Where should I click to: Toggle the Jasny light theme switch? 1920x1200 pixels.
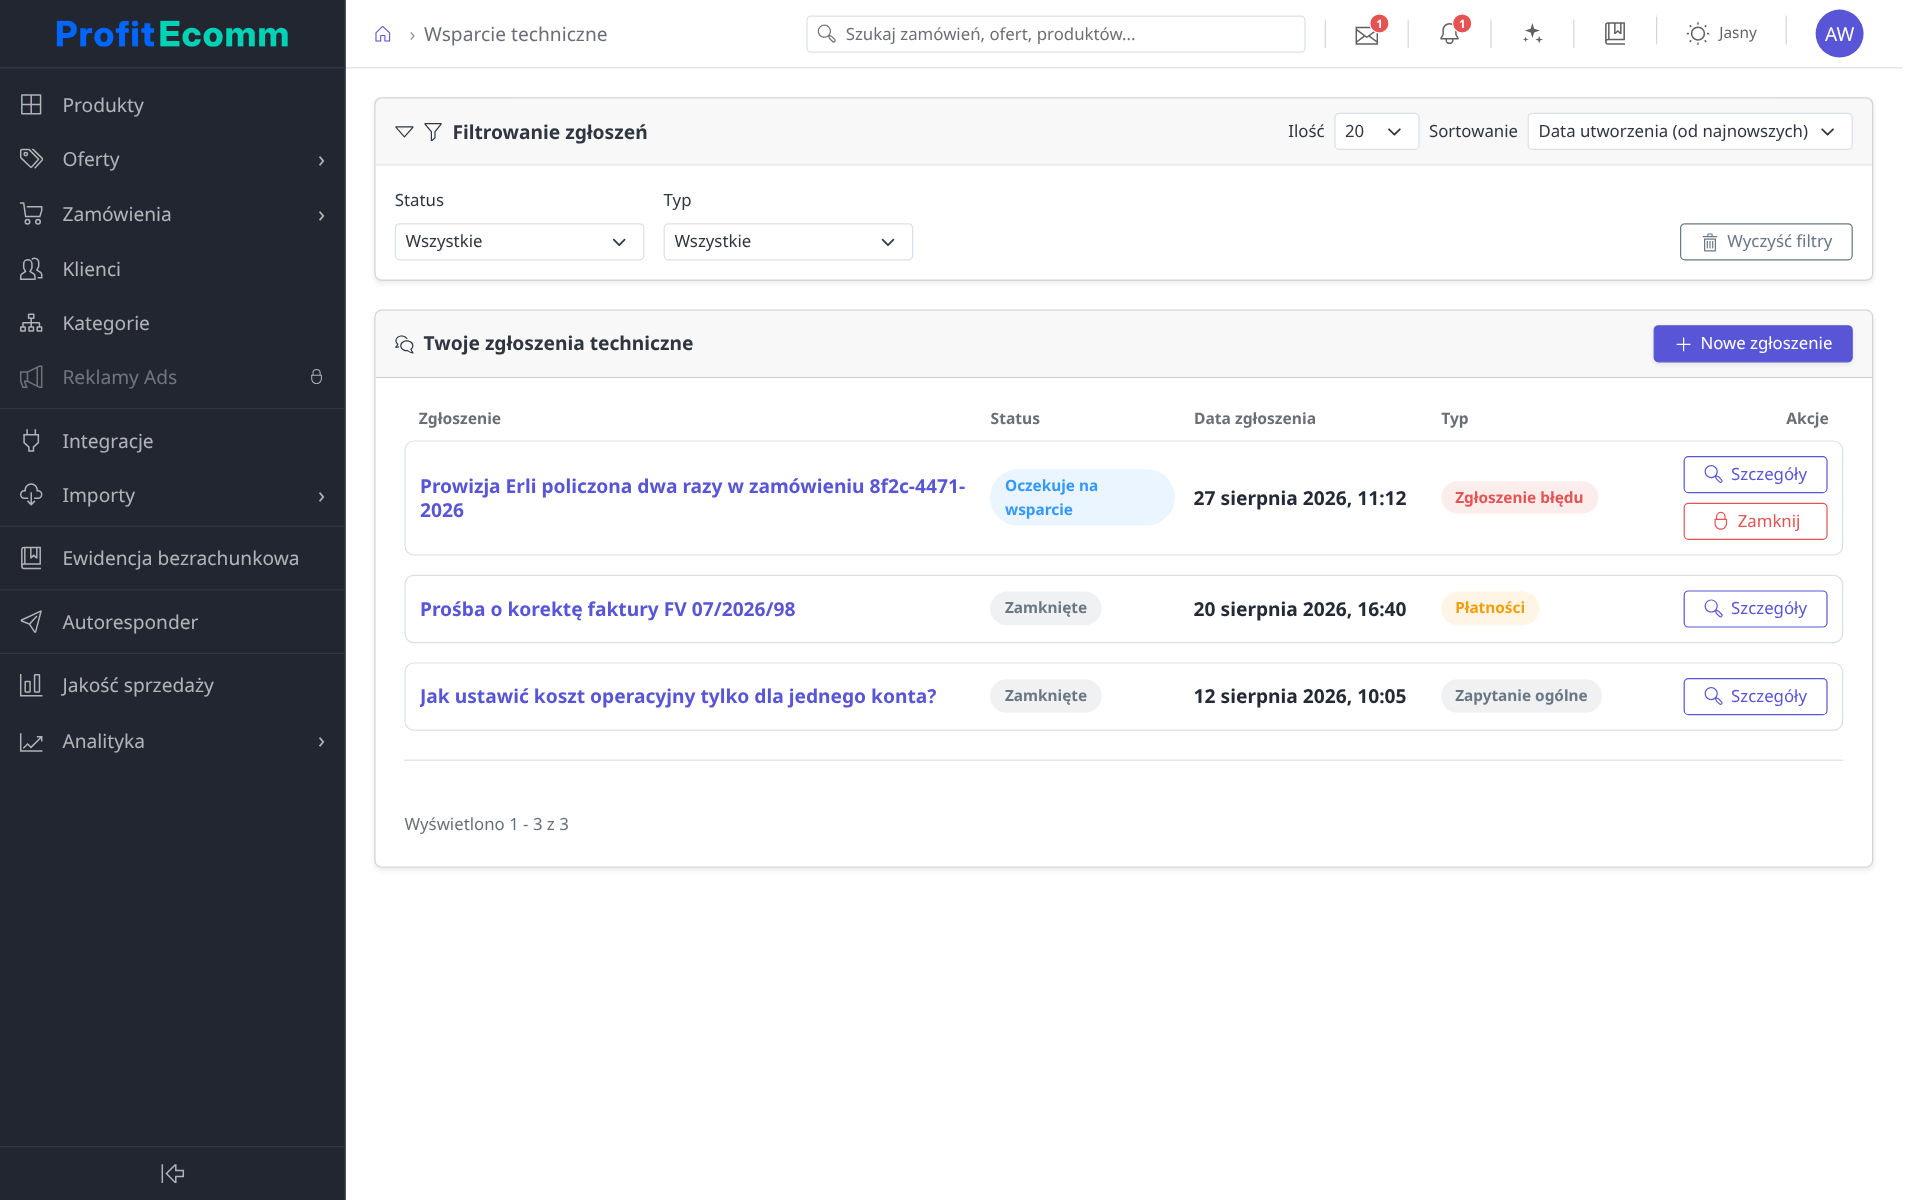point(1721,34)
